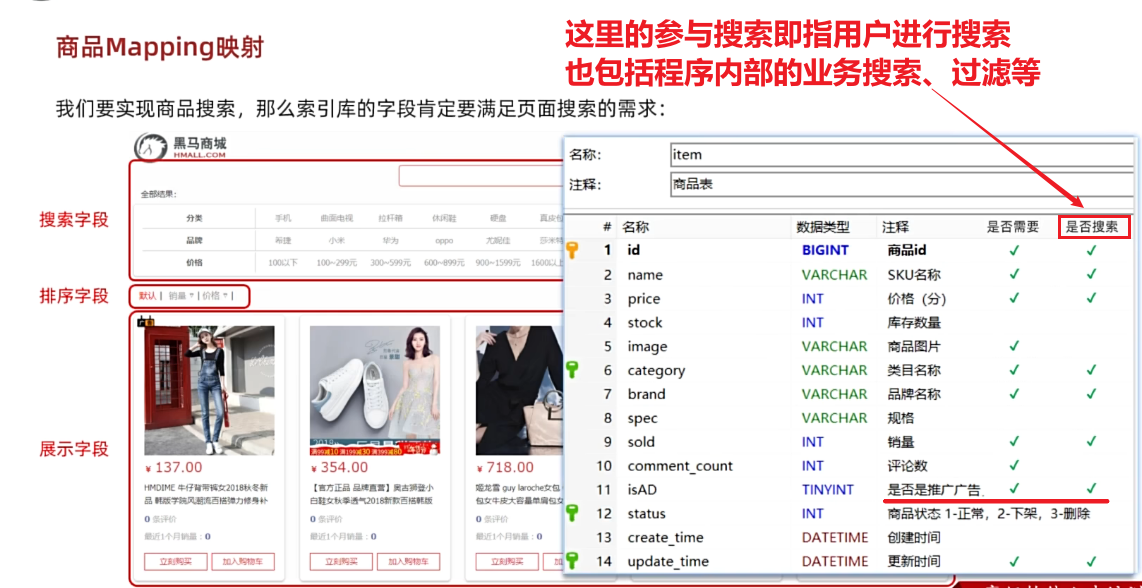Image resolution: width=1142 pixels, height=588 pixels.
Task: Click the 是否需要 checkmark in the price row
Action: coord(1014,298)
